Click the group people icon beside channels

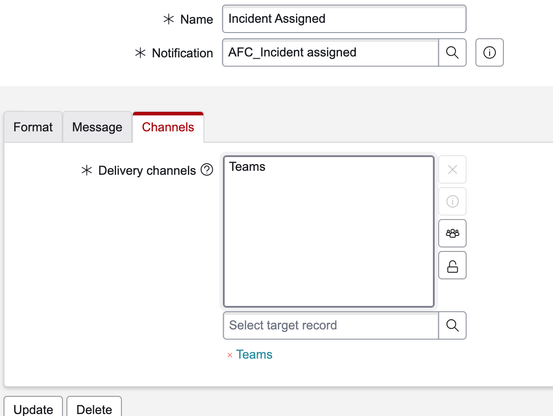tap(452, 233)
